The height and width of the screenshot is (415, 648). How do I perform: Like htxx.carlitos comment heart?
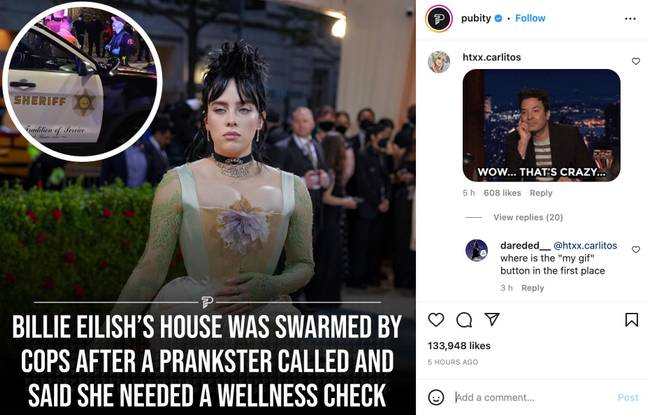pyautogui.click(x=636, y=61)
